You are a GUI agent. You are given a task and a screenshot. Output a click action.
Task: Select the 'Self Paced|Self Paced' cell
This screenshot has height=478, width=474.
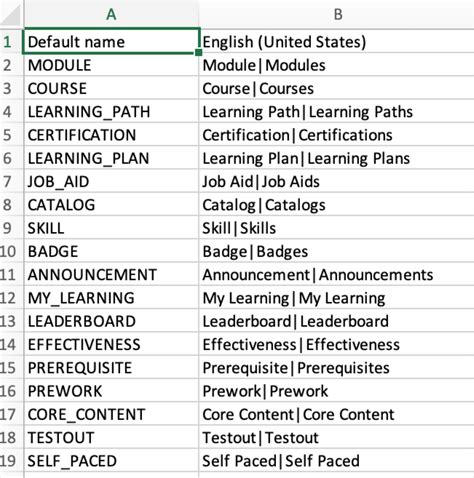click(337, 461)
